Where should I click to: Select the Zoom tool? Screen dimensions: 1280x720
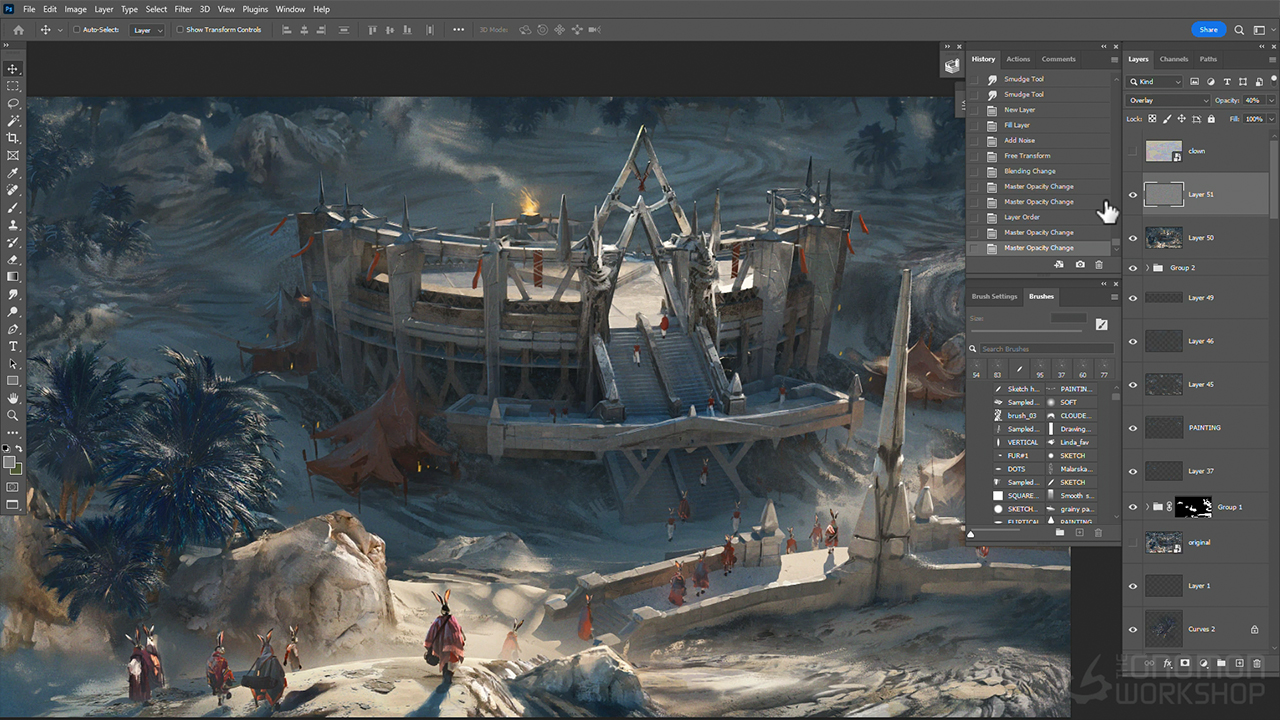[13, 415]
